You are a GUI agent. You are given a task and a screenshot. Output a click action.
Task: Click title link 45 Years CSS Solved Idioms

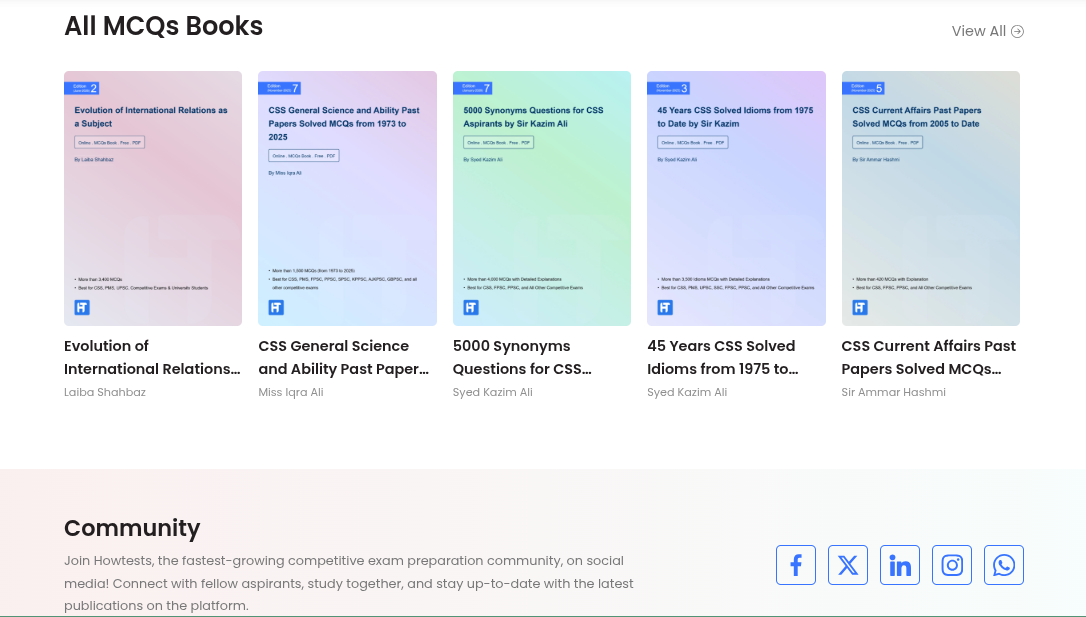coord(723,357)
